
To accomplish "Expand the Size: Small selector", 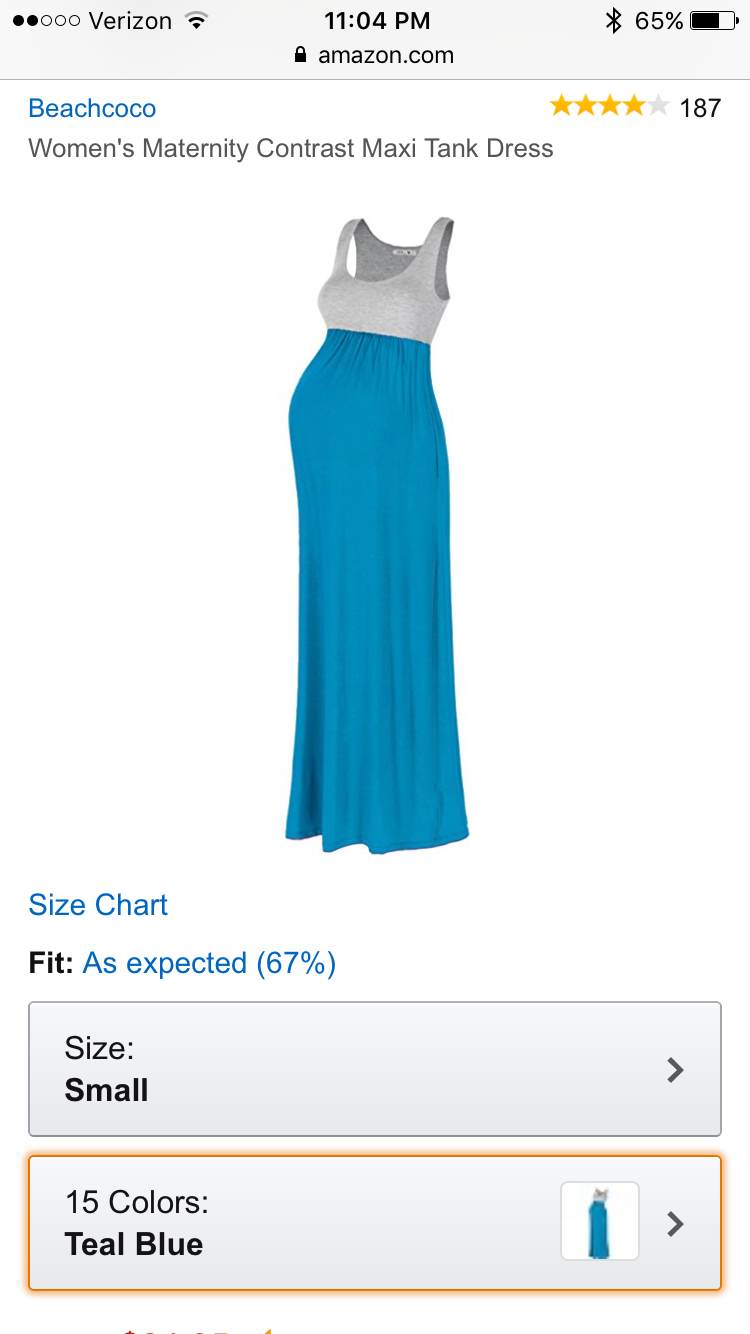I will click(375, 1069).
